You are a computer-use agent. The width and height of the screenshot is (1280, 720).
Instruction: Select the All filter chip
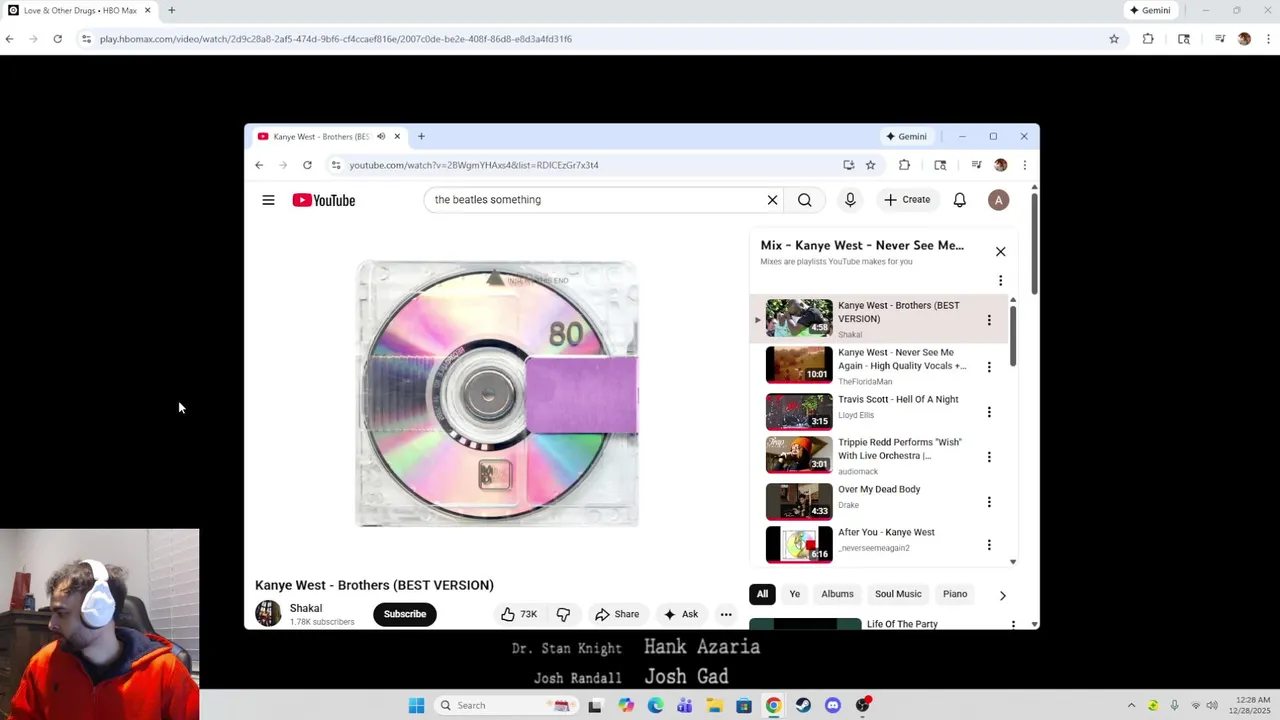(x=762, y=594)
